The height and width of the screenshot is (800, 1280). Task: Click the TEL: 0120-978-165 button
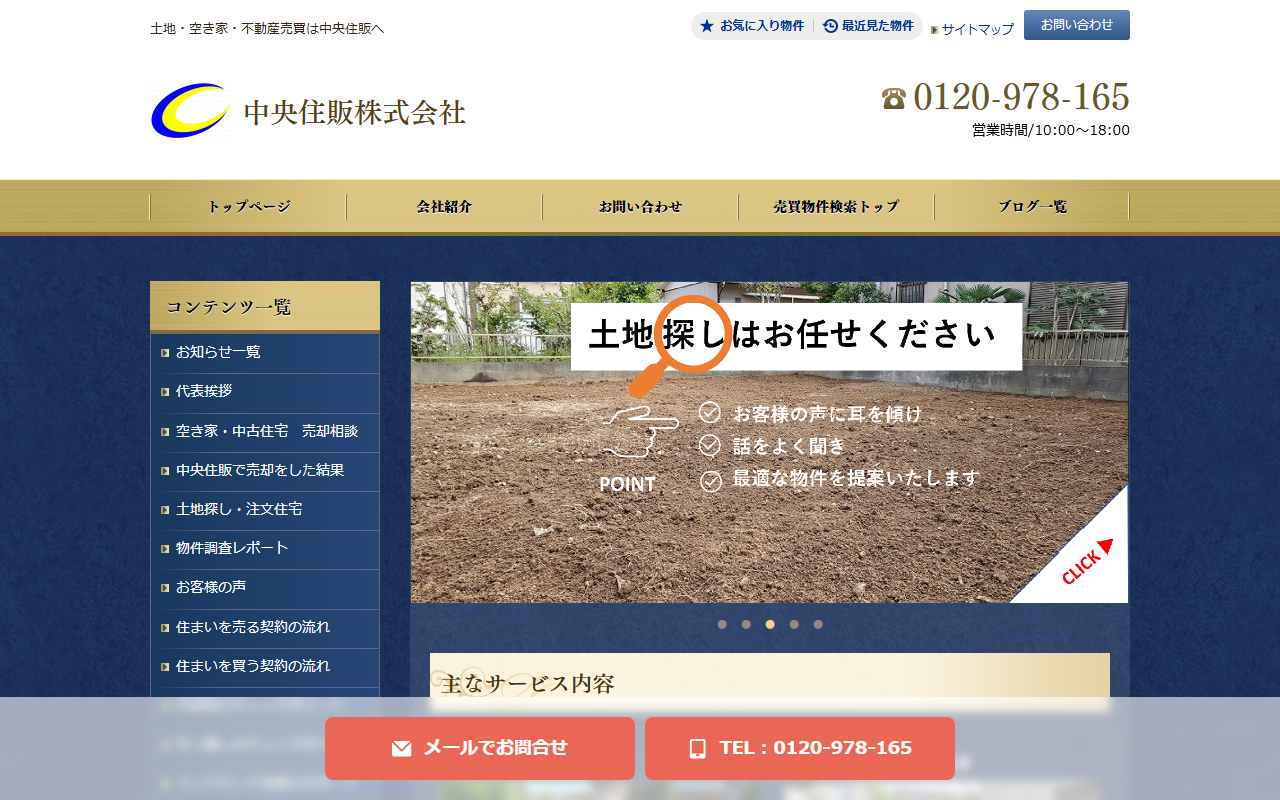(x=800, y=748)
